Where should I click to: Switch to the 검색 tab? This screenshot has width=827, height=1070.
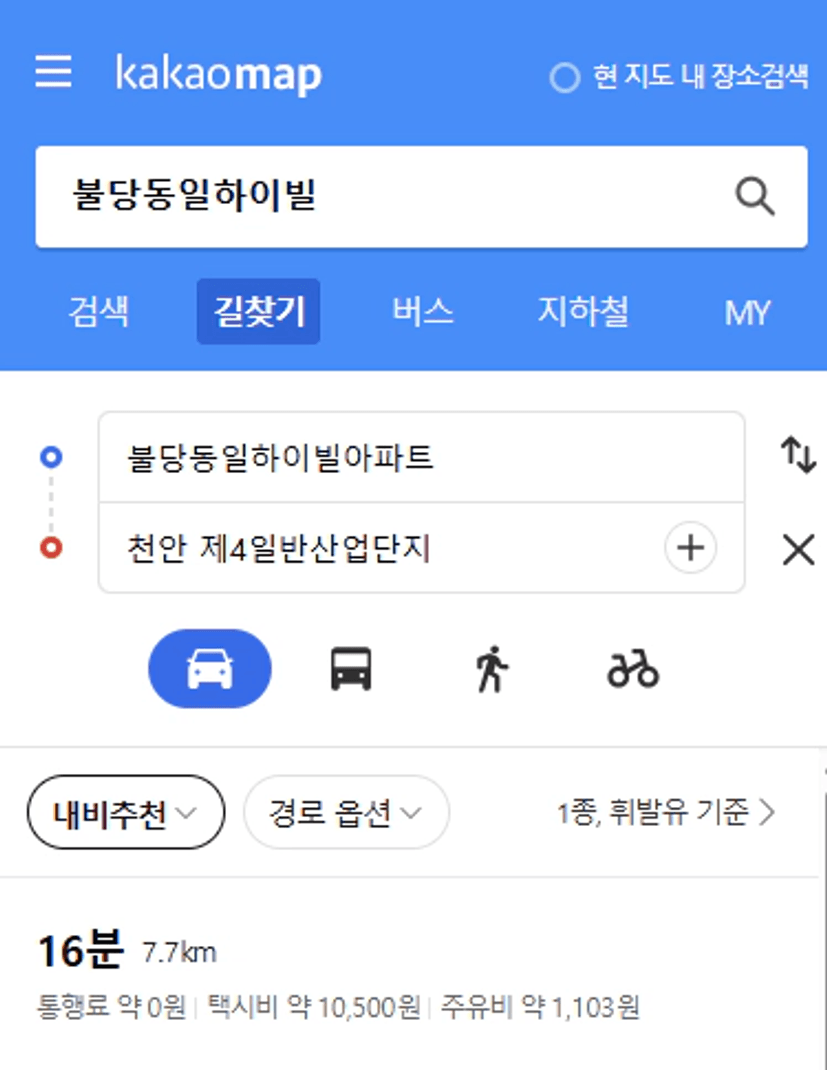99,312
